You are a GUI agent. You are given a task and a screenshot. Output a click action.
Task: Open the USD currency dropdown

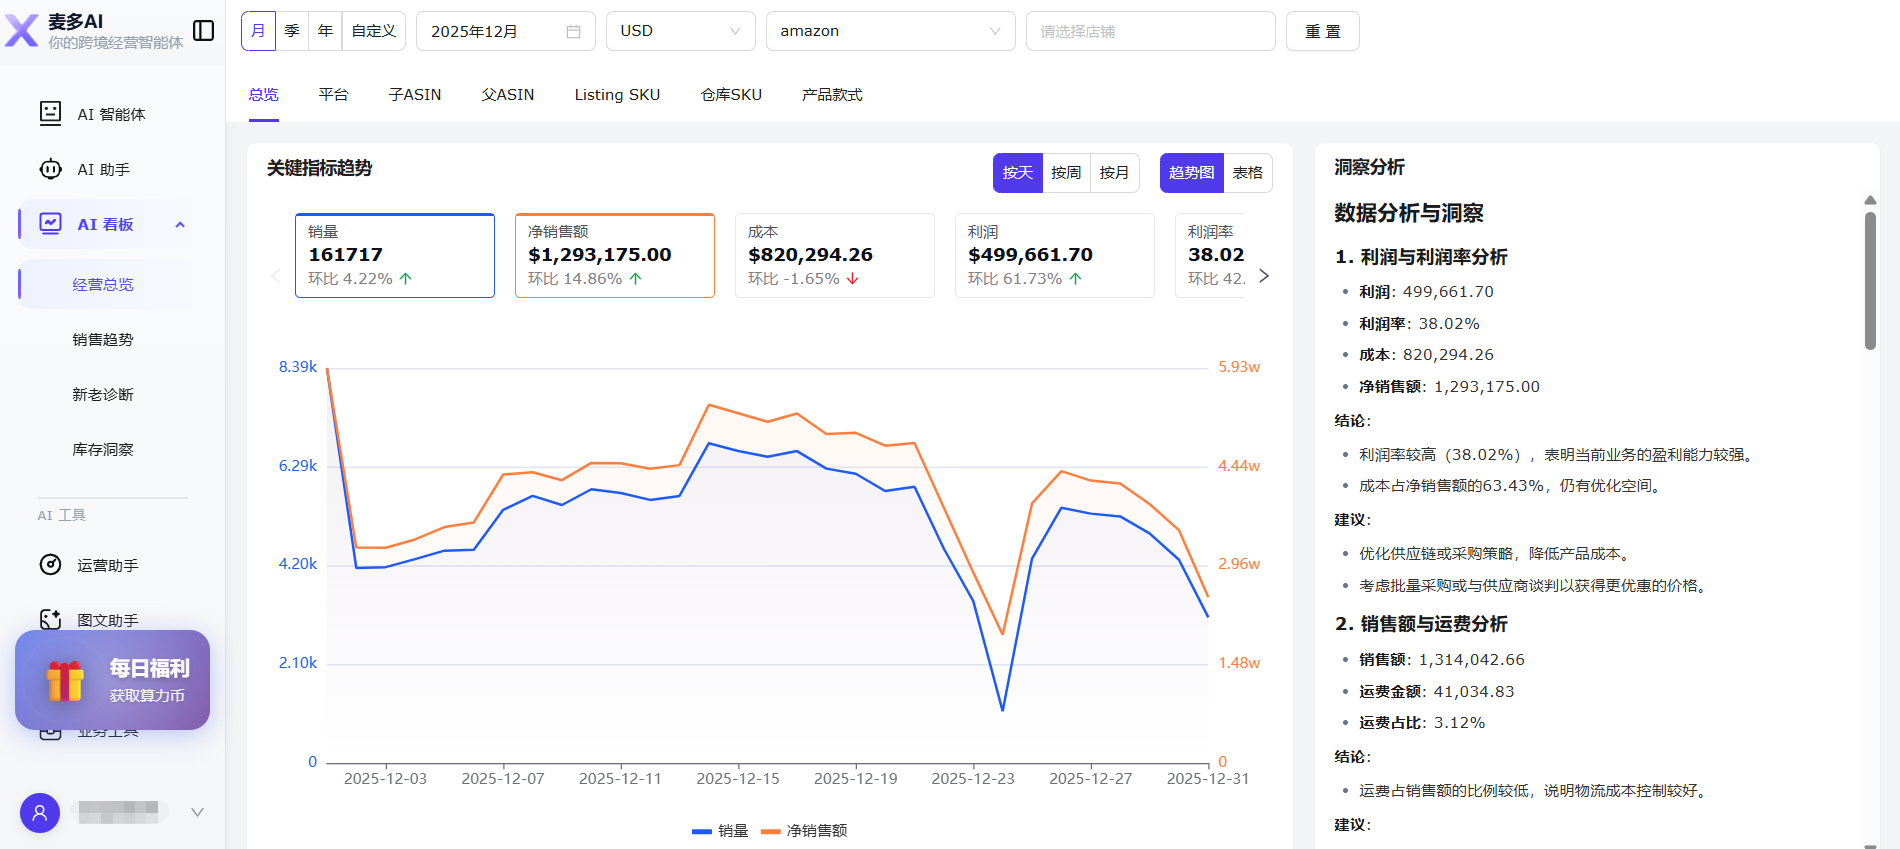(680, 31)
